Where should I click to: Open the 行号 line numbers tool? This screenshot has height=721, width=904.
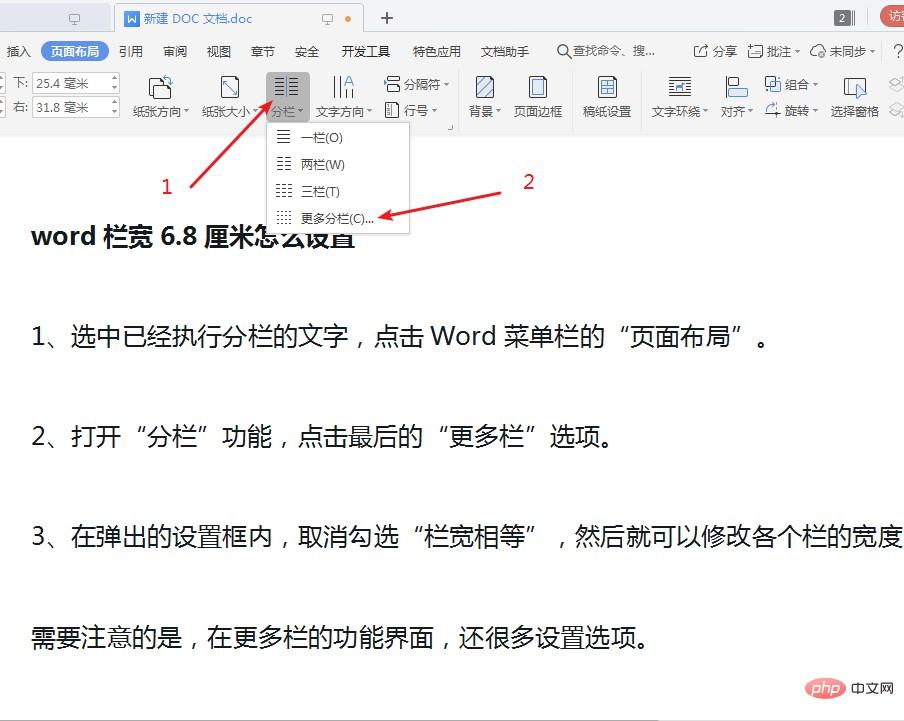coord(411,110)
